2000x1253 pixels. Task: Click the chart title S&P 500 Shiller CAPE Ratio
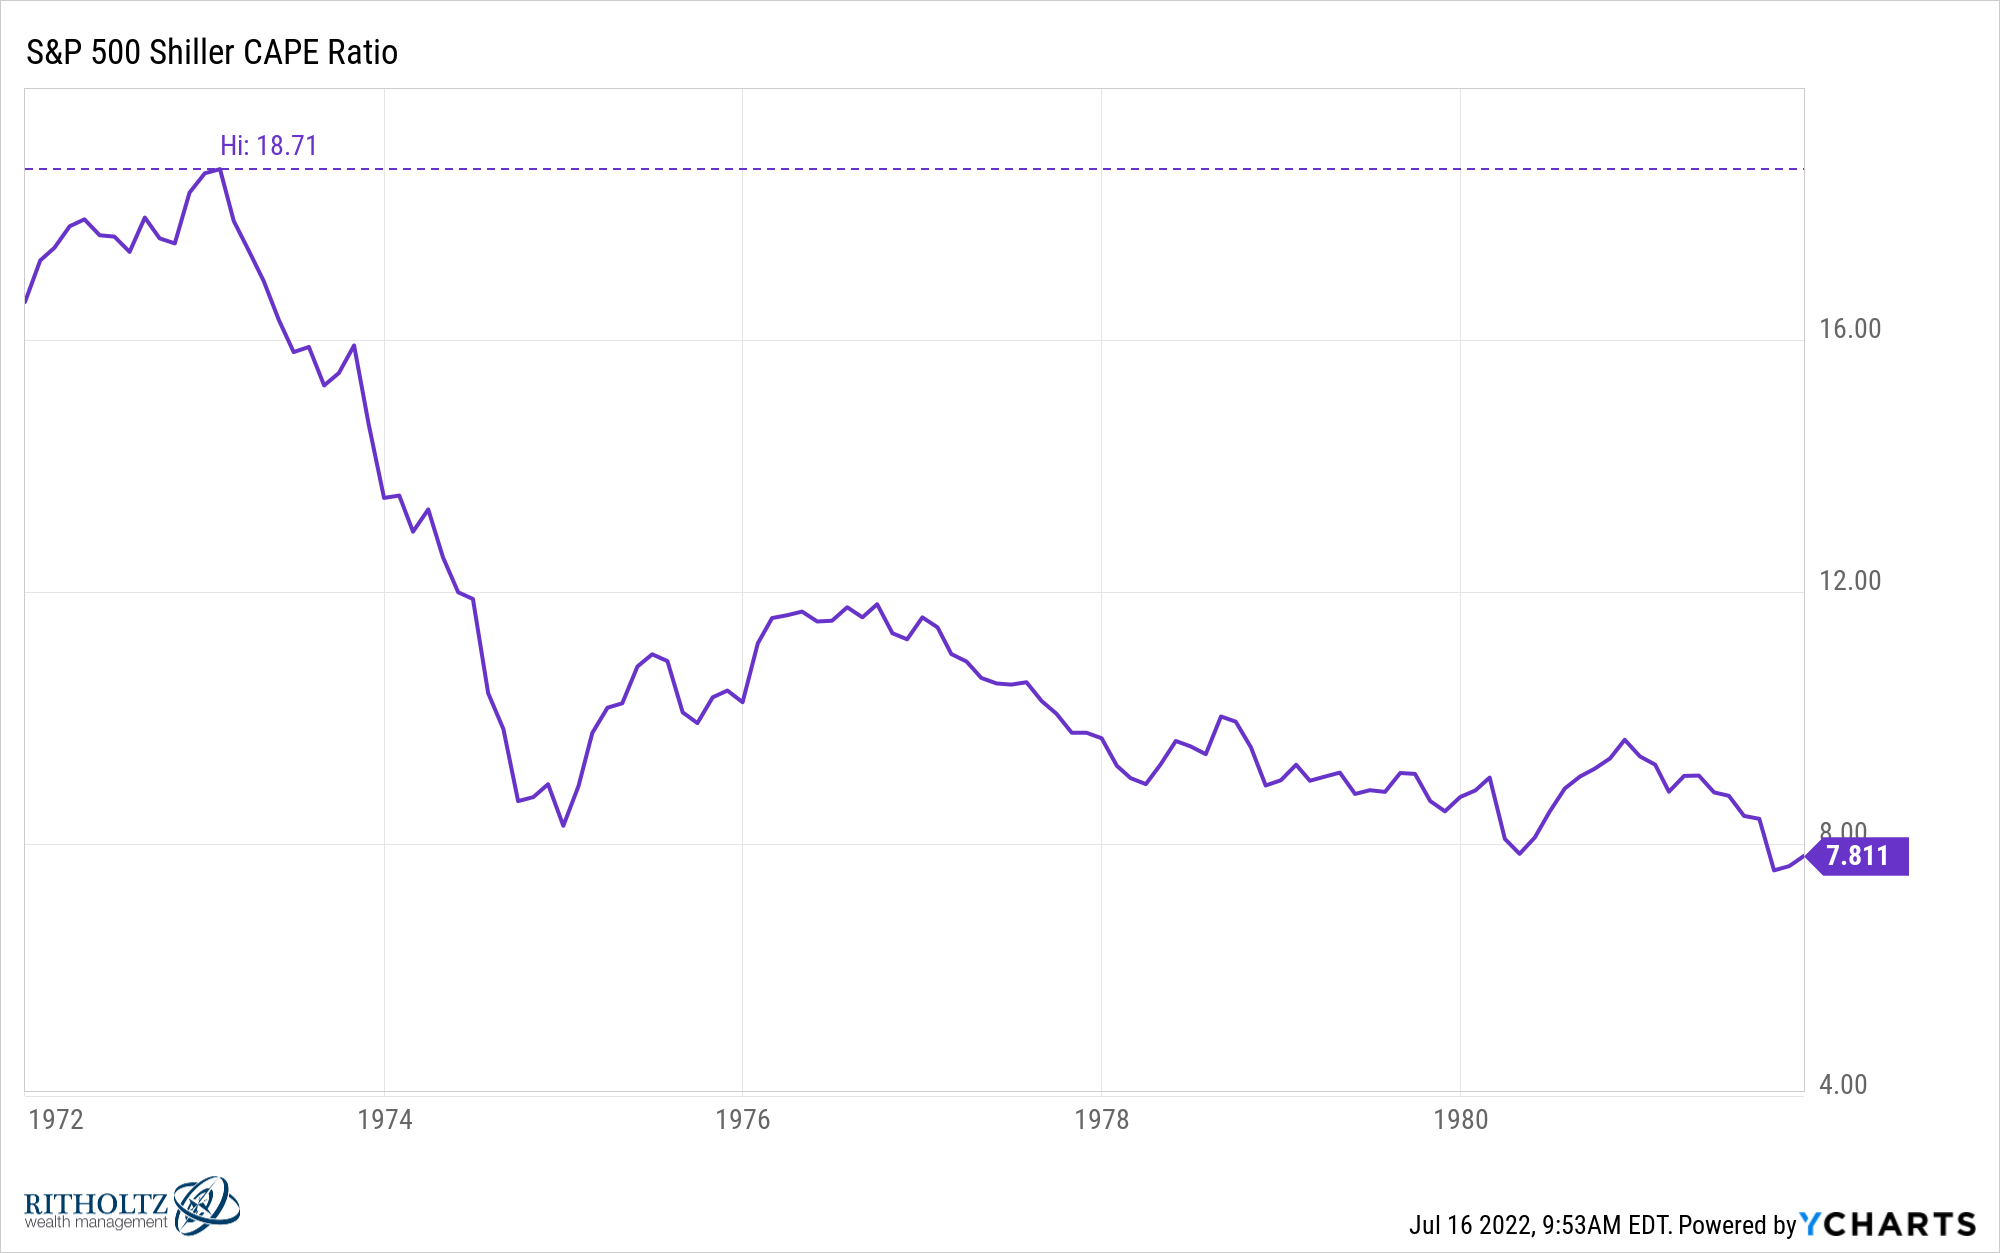tap(212, 52)
